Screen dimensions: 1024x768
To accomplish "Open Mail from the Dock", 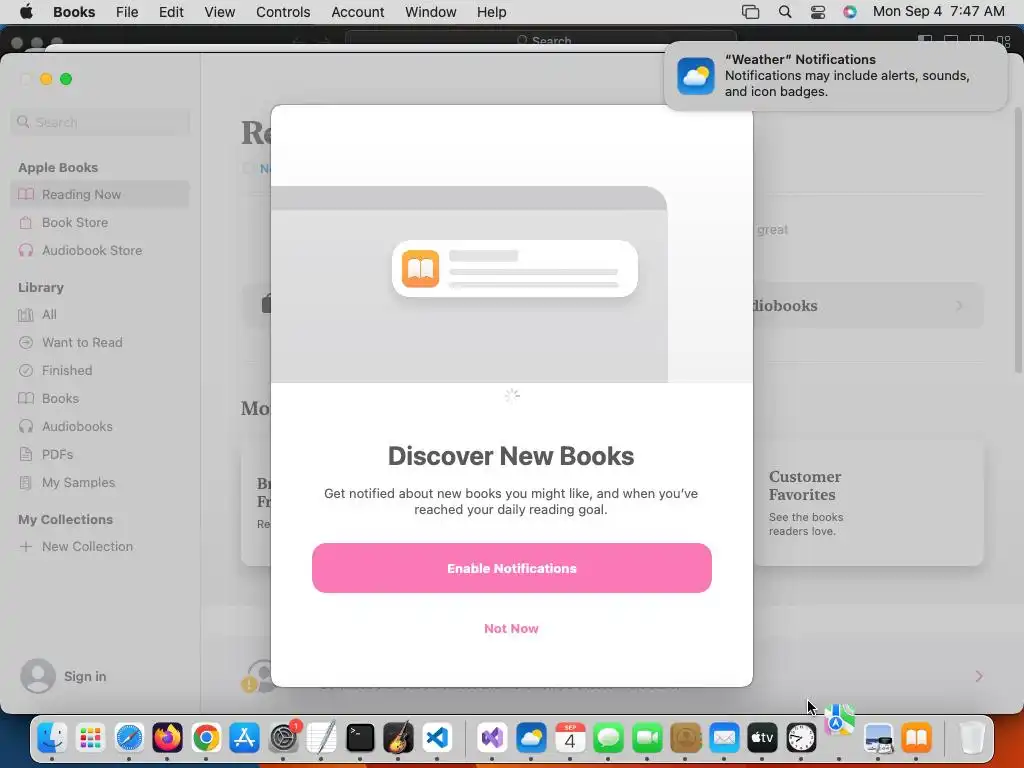I will point(724,738).
